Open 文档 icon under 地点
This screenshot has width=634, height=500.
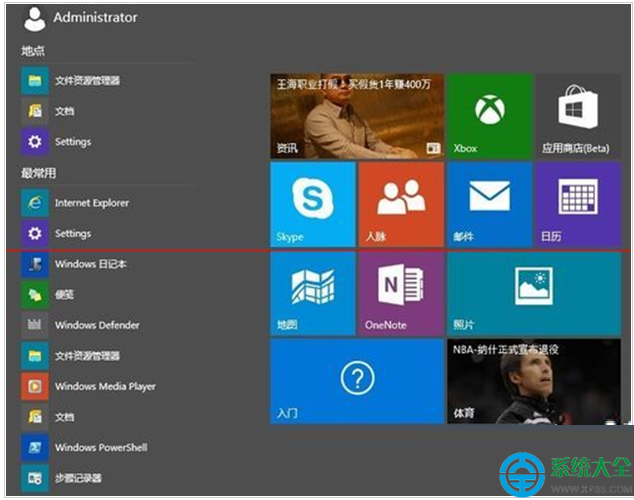pyautogui.click(x=35, y=111)
